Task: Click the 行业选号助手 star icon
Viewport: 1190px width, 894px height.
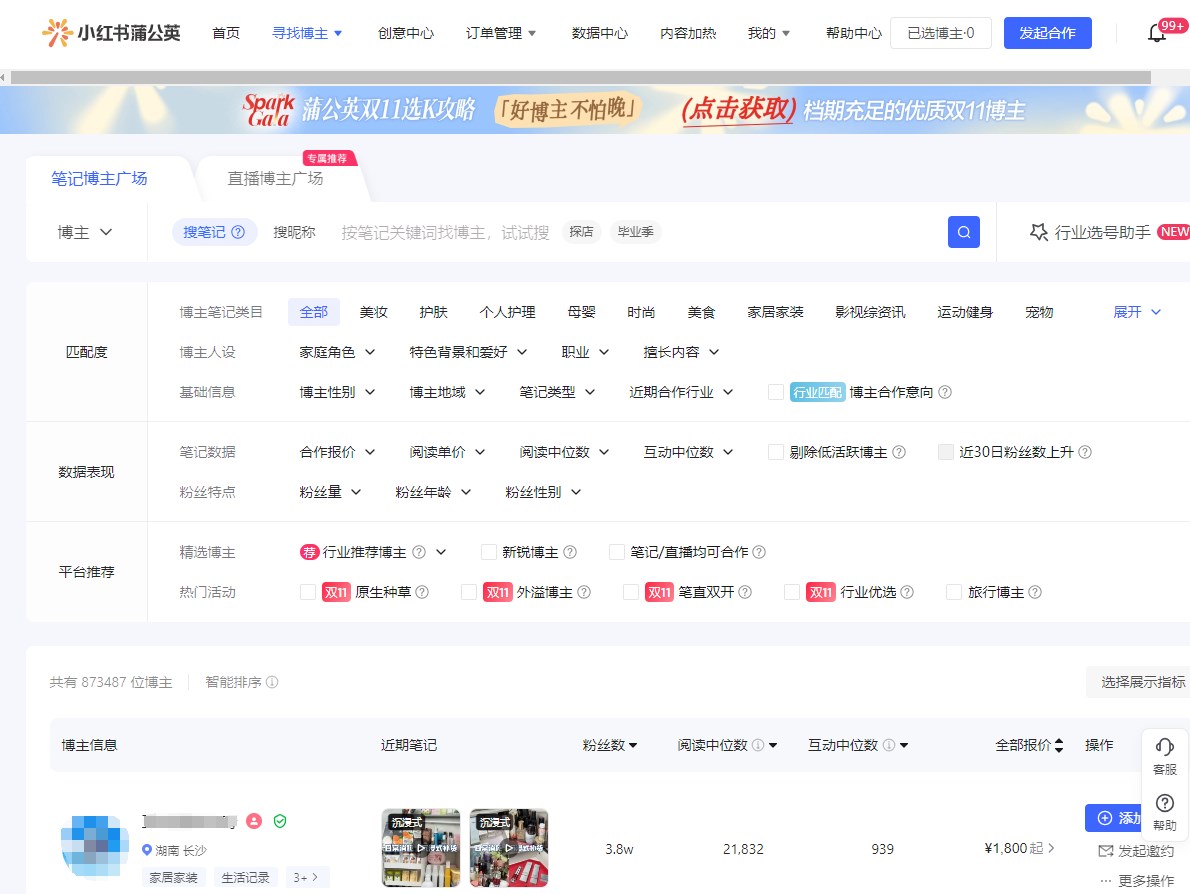Action: 1039,232
